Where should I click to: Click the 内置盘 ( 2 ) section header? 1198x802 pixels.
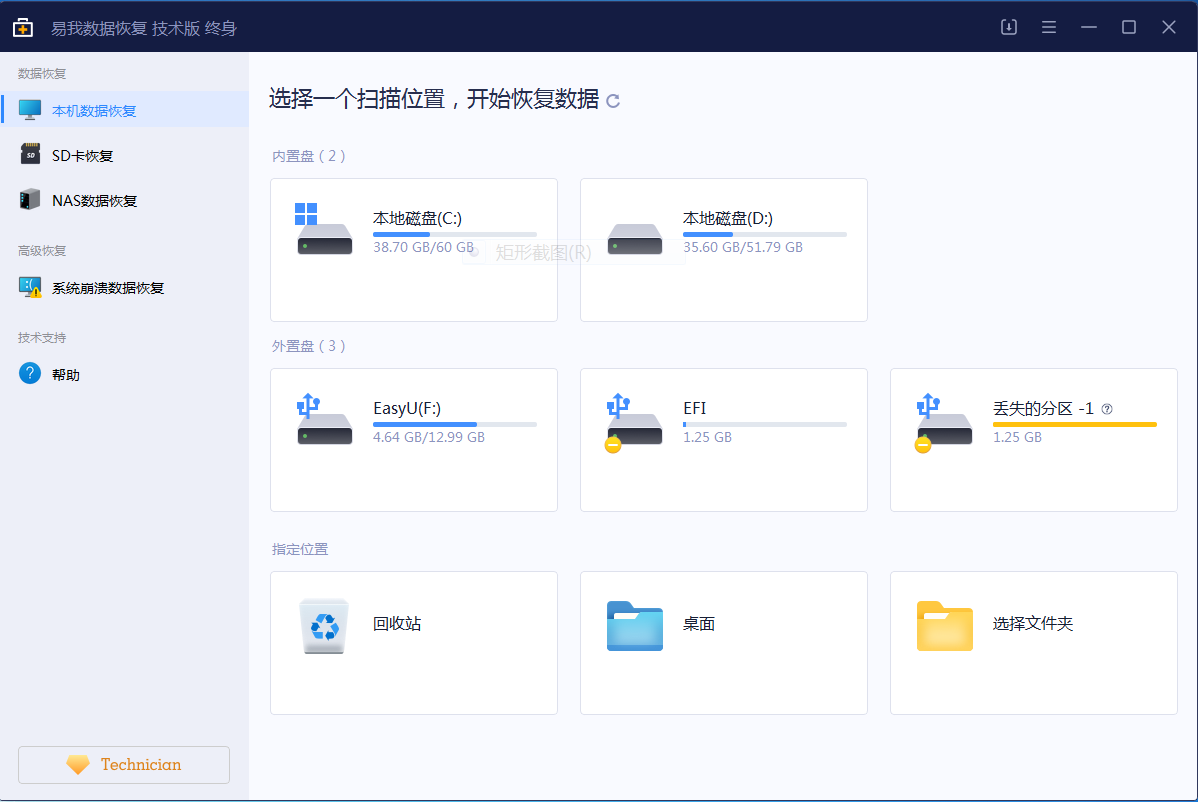309,156
